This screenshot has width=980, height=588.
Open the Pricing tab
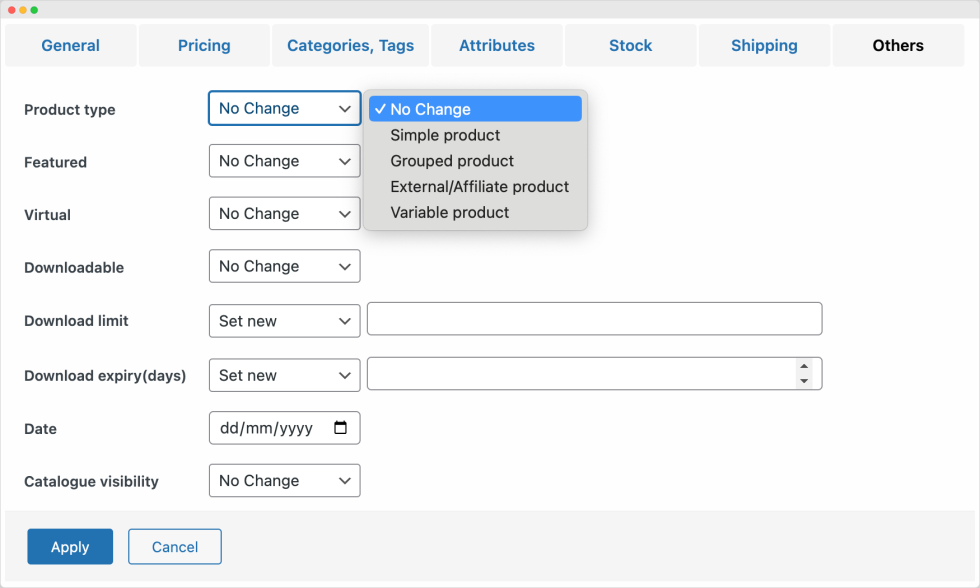(204, 46)
